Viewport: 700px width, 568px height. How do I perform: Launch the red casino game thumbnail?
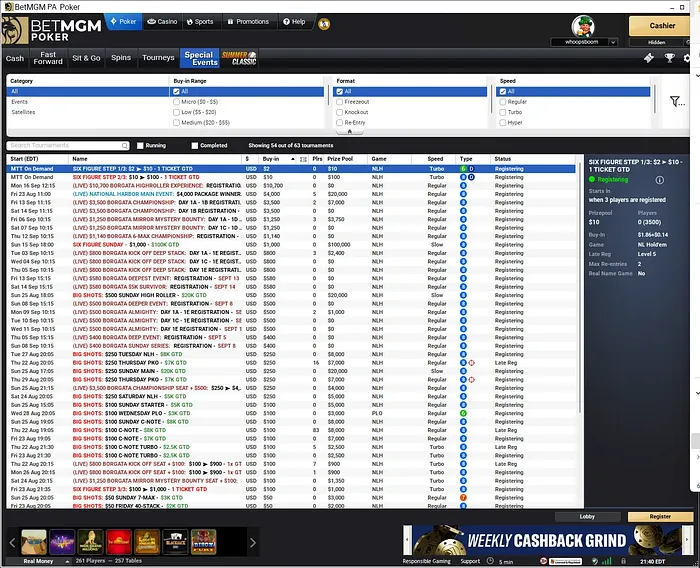[119, 542]
